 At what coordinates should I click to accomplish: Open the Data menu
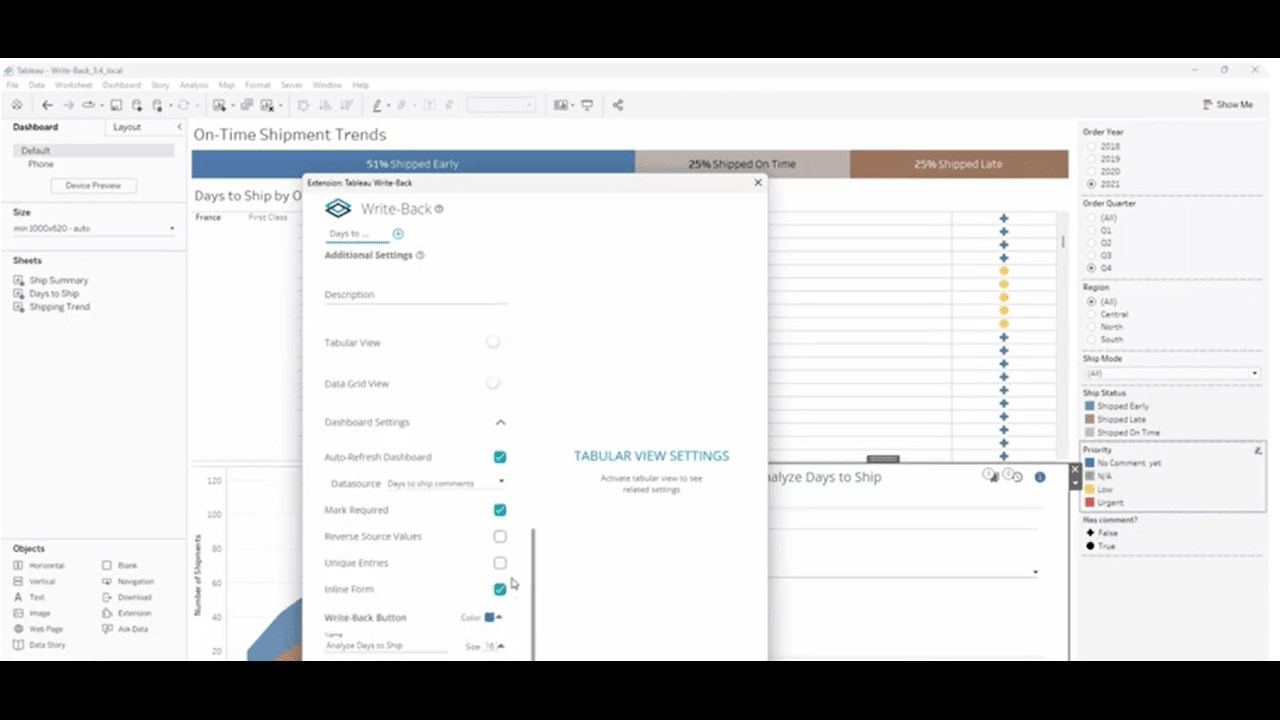pos(37,85)
